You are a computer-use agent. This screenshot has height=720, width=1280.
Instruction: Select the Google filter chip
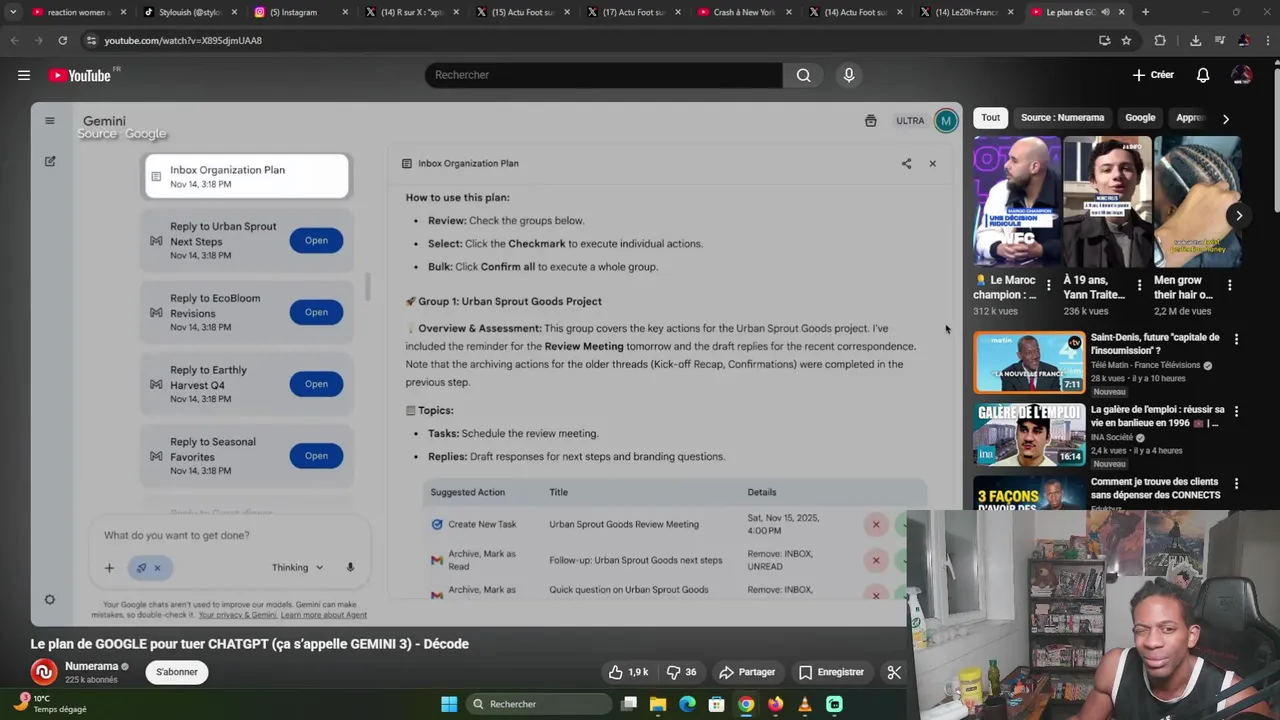point(1140,117)
